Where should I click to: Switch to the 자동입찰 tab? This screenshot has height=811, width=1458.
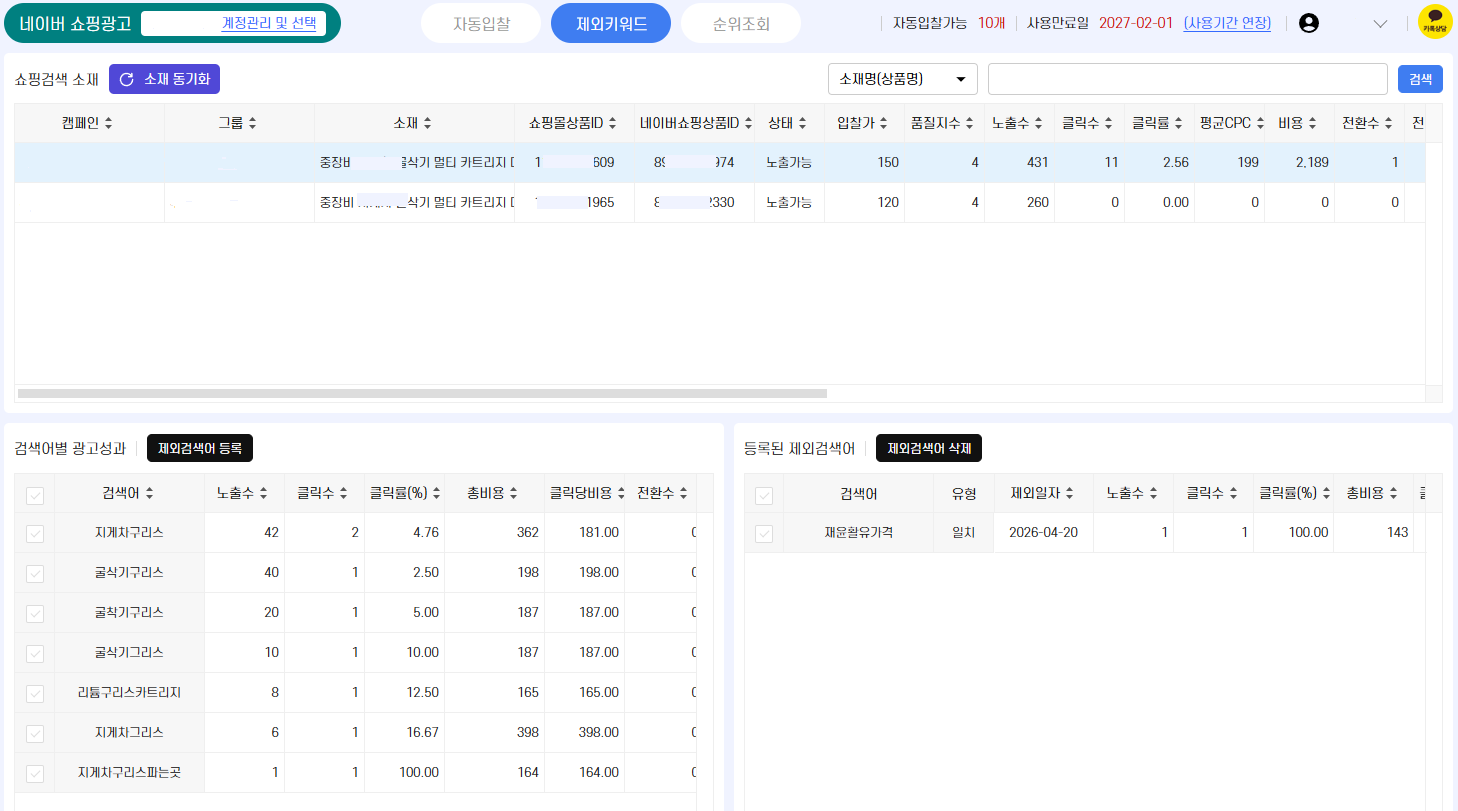(481, 23)
